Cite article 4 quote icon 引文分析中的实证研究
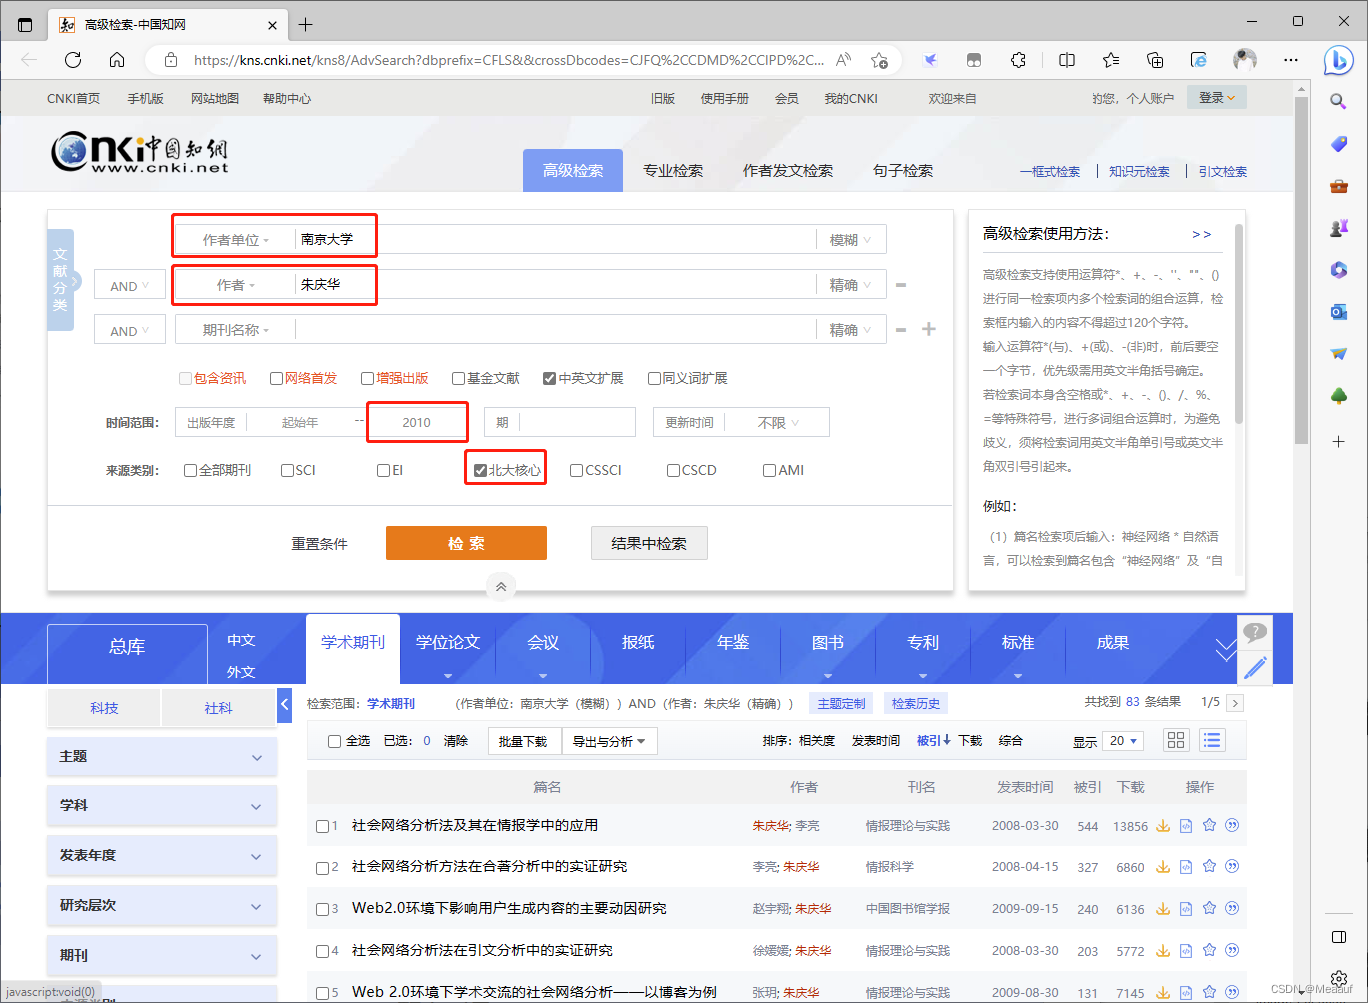The image size is (1368, 1003). [1232, 950]
